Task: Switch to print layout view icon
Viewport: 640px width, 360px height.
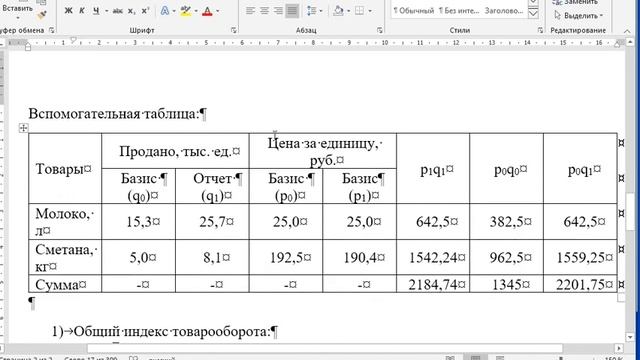Action: click(476, 358)
